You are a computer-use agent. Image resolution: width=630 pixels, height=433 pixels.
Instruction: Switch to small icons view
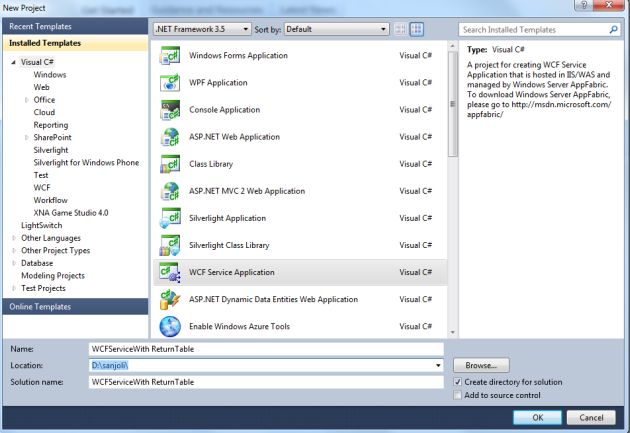point(400,29)
